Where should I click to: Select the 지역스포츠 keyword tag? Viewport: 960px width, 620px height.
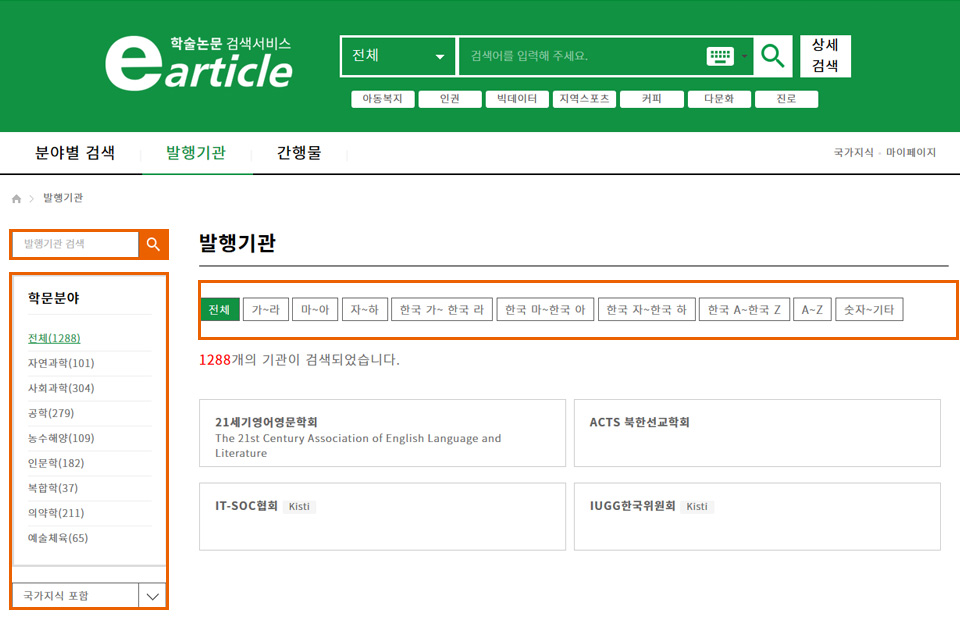(x=584, y=99)
